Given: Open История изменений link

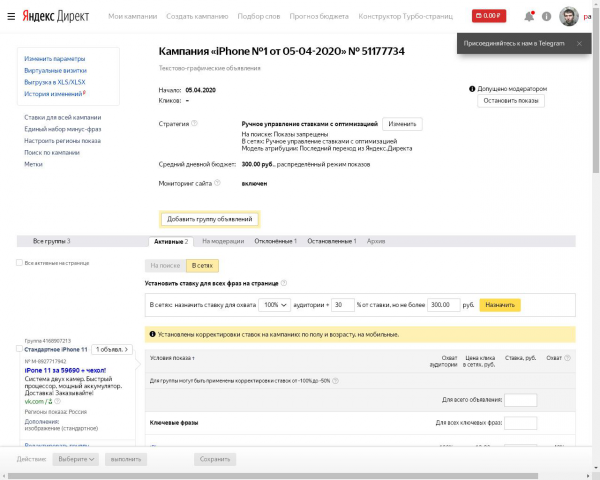Looking at the screenshot, I should (x=53, y=94).
